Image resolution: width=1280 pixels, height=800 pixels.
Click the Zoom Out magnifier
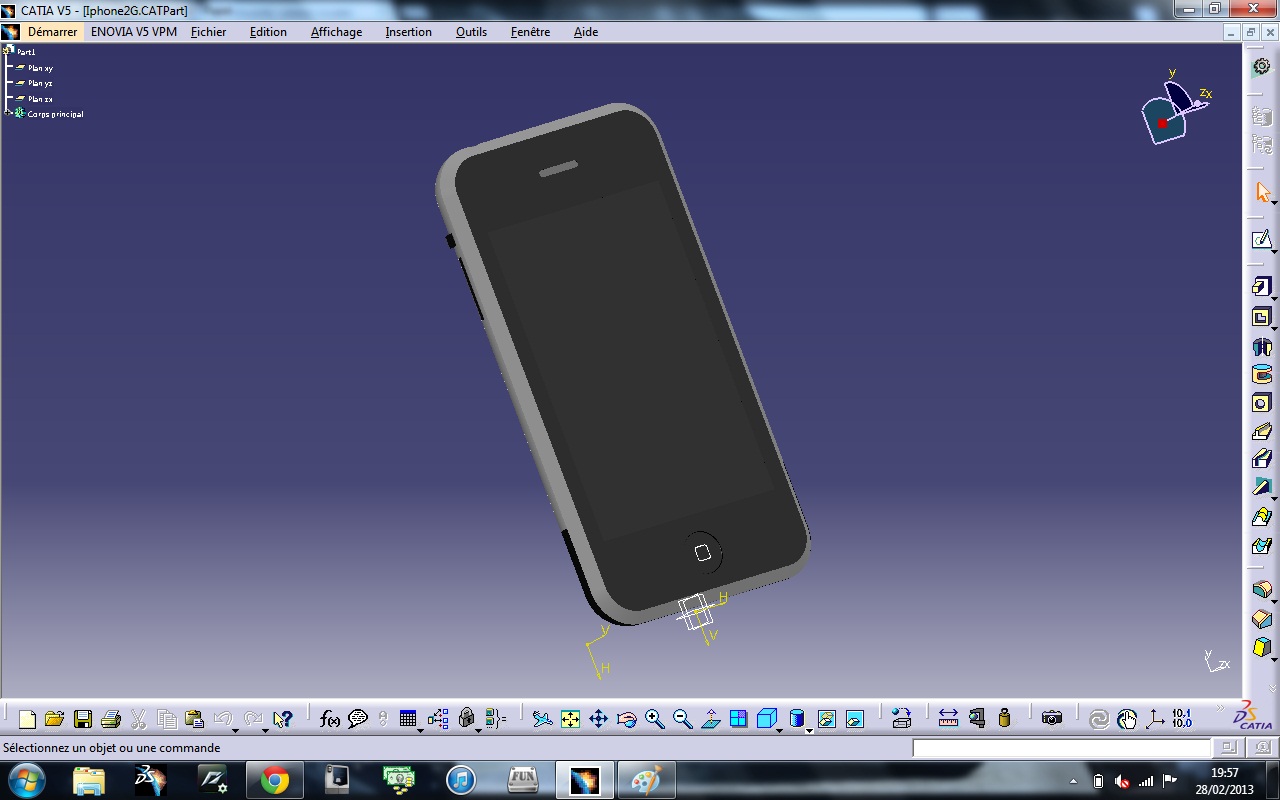(682, 719)
